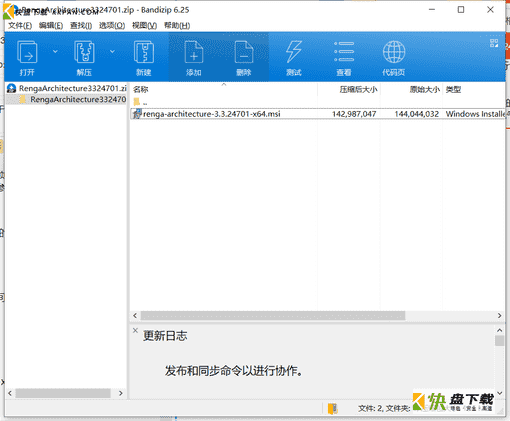Minimize the Bandizip window
Screen dimensions: 510x421
(x=432, y=10)
